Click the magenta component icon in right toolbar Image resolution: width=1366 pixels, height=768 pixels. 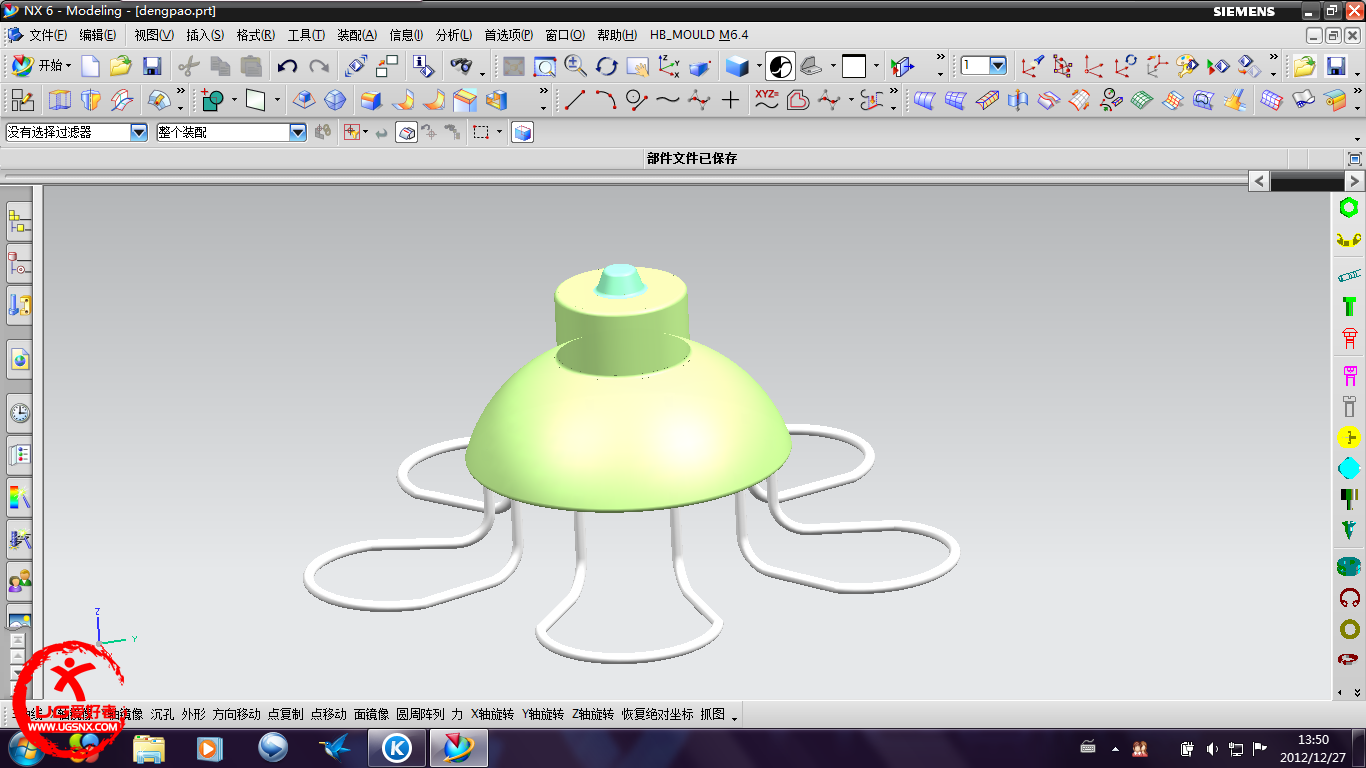click(x=1350, y=376)
